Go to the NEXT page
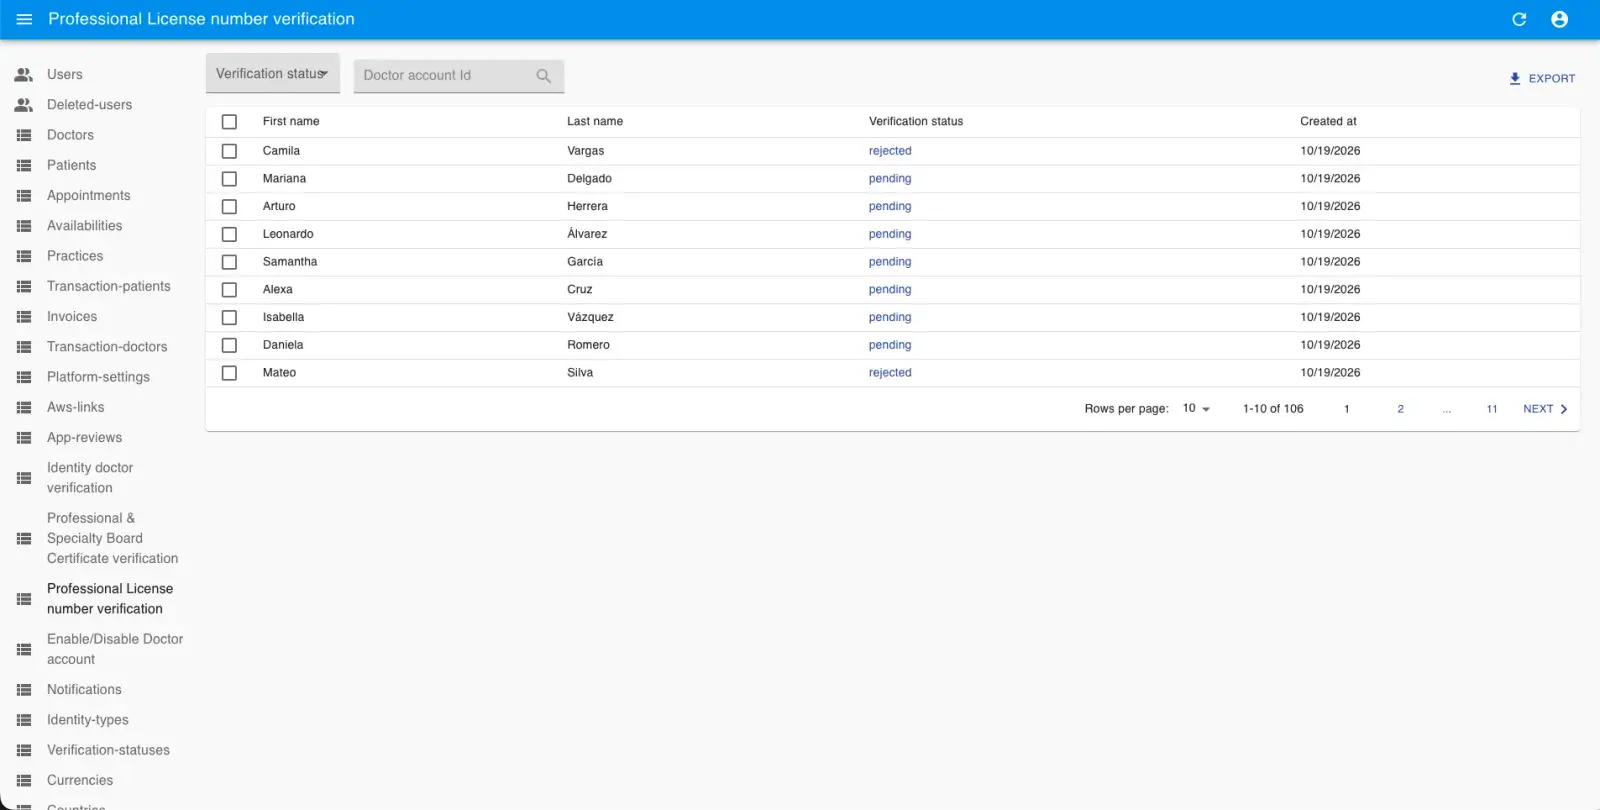Viewport: 1600px width, 810px height. tap(1545, 409)
